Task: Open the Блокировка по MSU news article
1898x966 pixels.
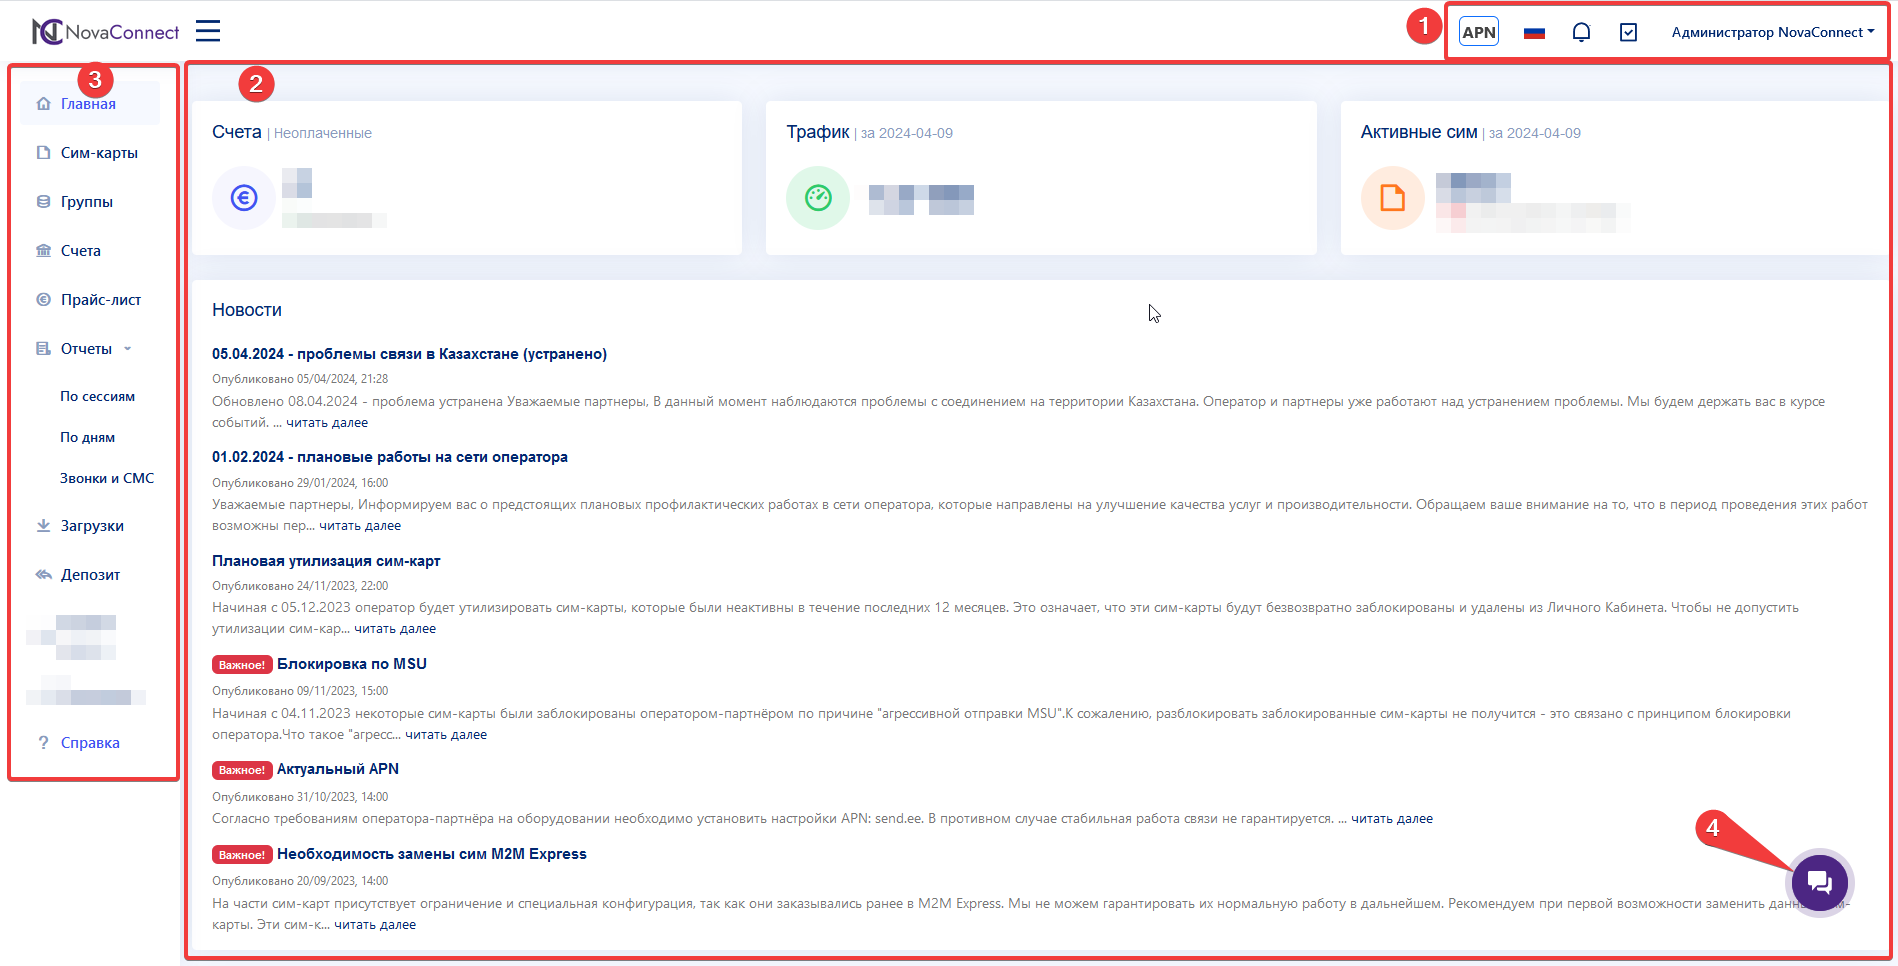Action: tap(352, 664)
